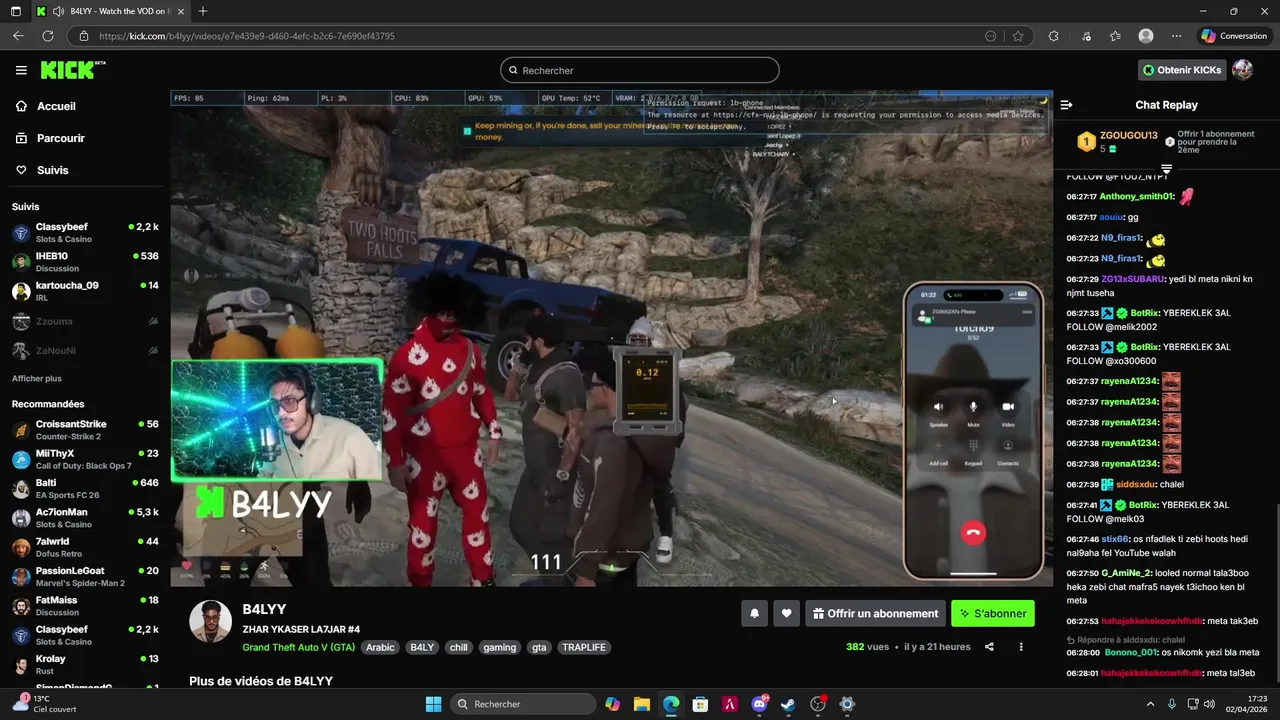
Task: Share the video via share icon
Action: 989,647
